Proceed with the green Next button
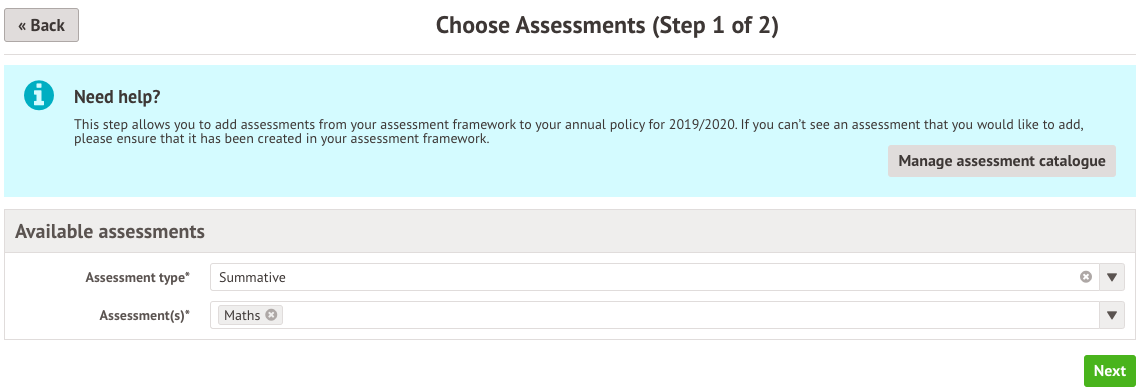Viewport: 1144px width, 392px height. (x=1110, y=371)
